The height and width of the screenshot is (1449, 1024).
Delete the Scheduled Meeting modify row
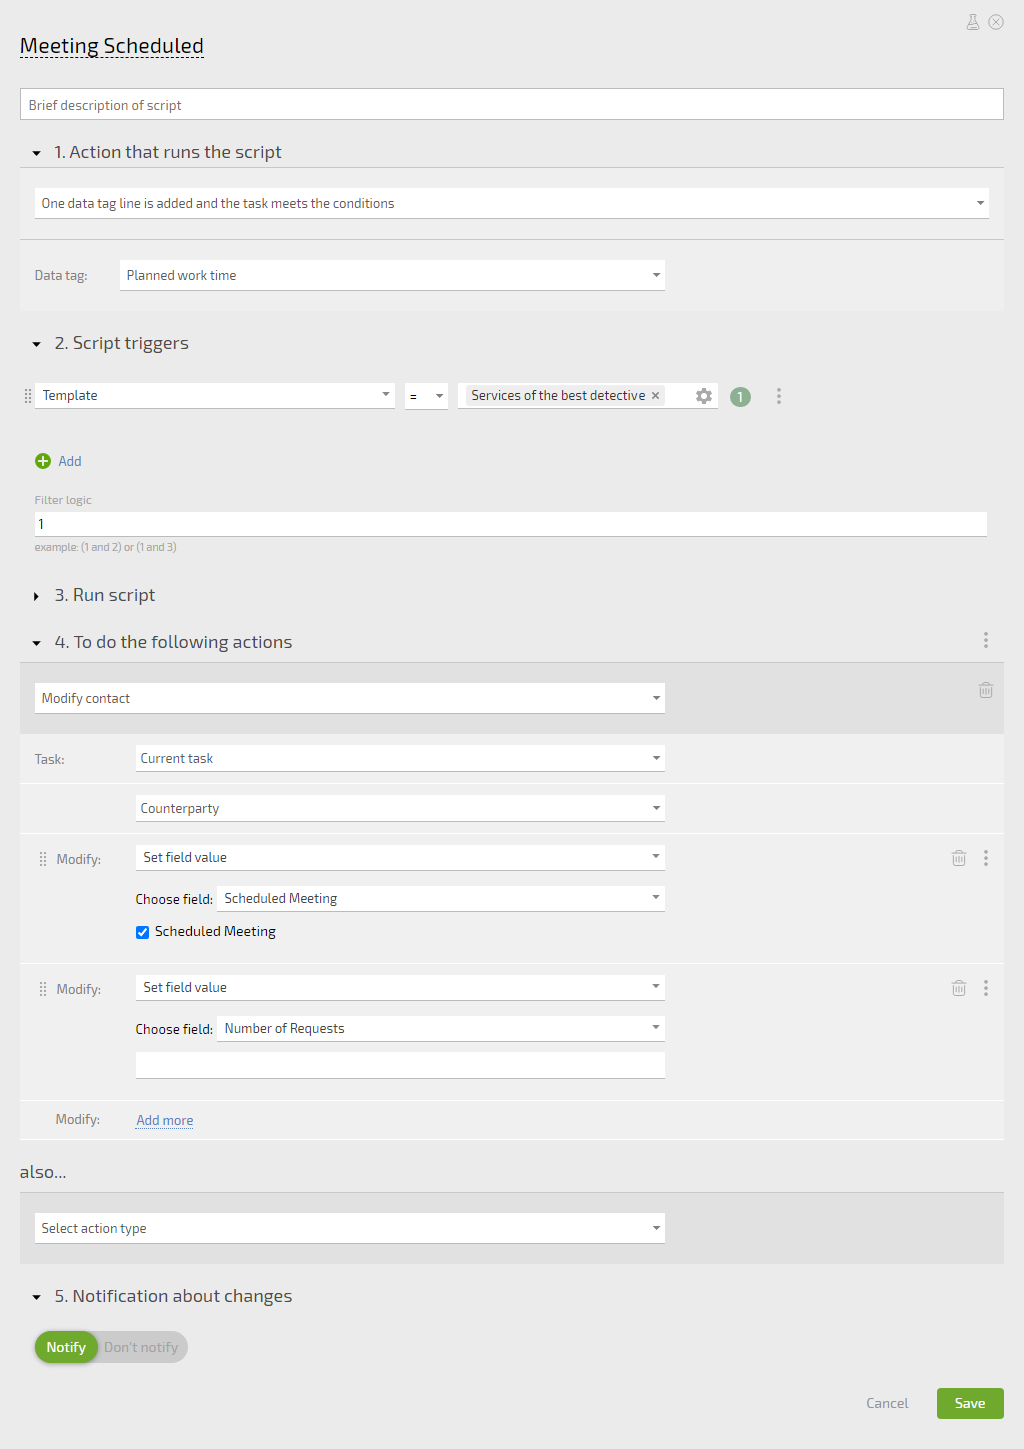click(x=959, y=858)
